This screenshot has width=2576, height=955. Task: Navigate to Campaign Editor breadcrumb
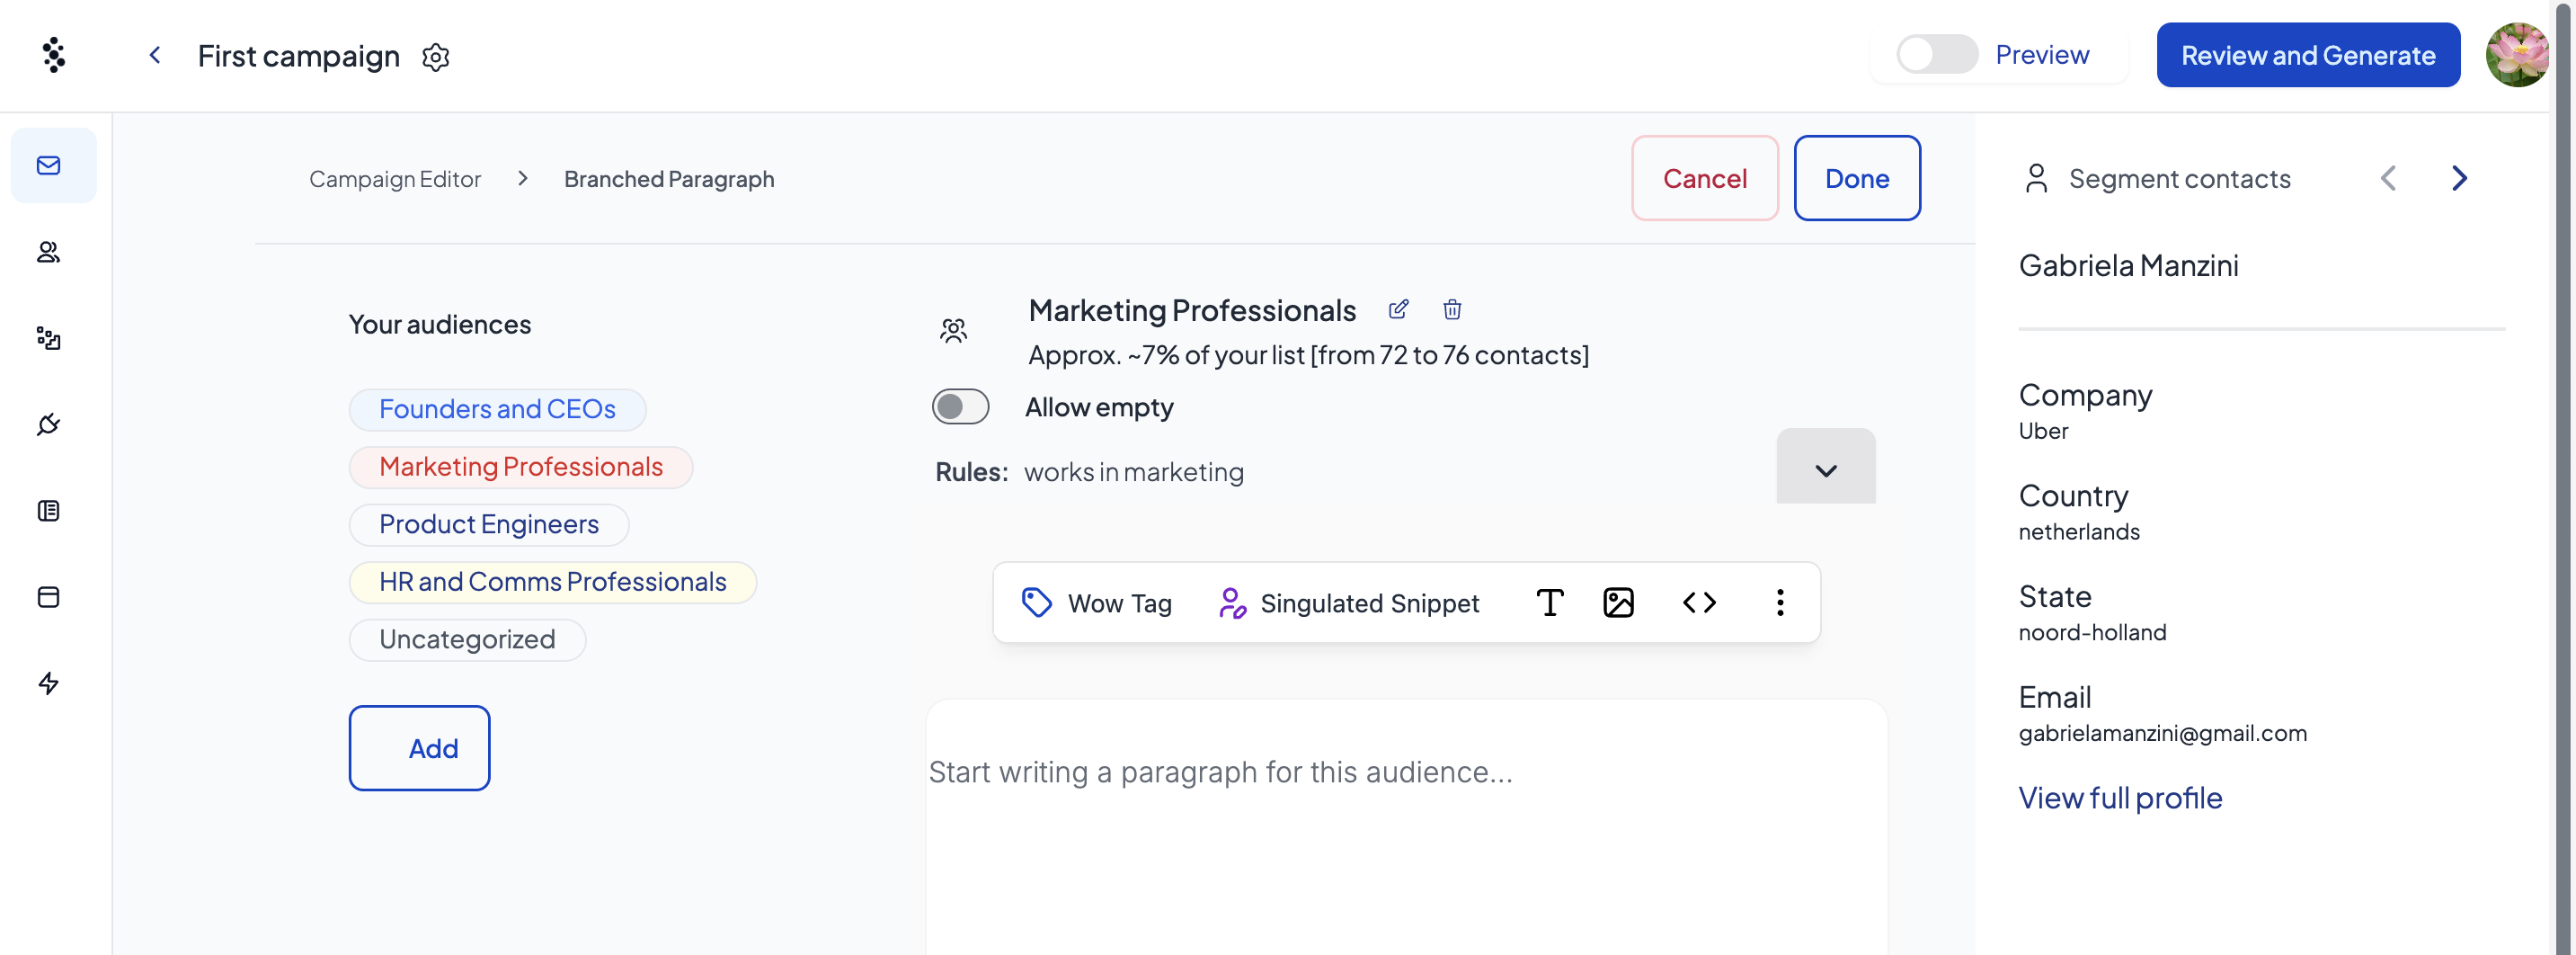[395, 179]
